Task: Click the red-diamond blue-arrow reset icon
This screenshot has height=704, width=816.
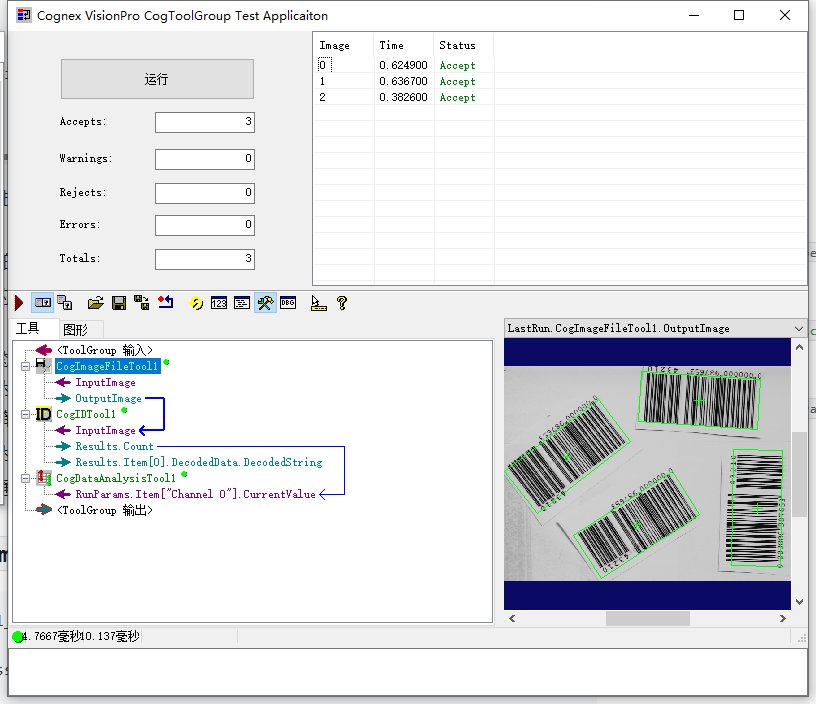Action: coord(165,302)
